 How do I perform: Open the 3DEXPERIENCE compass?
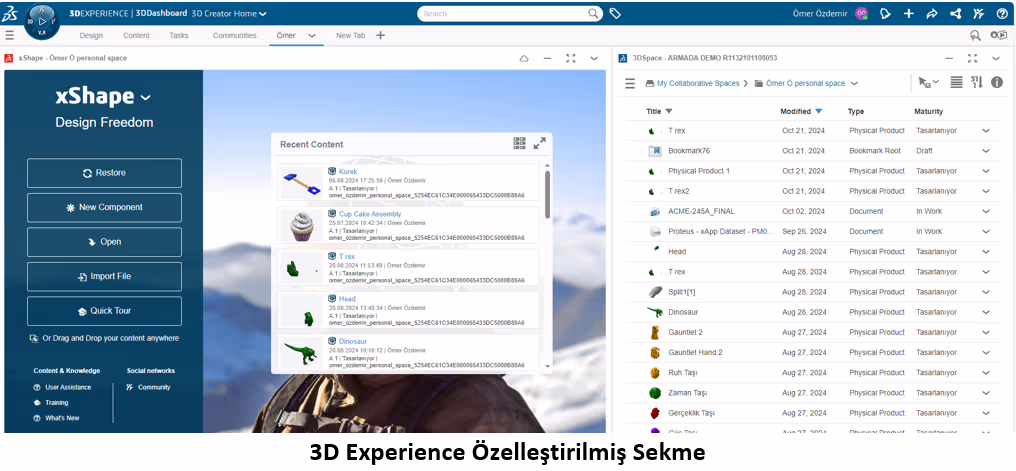pos(42,21)
